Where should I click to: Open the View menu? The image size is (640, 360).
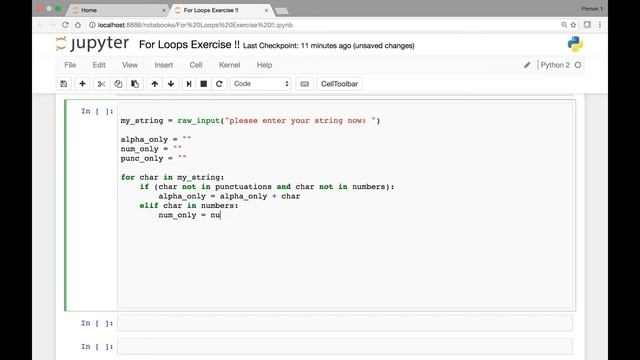[x=130, y=65]
